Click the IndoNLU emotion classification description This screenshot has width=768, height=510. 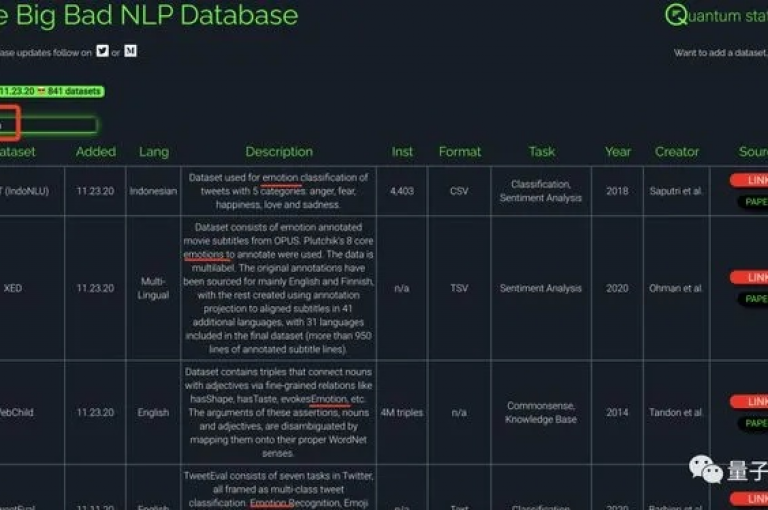pos(278,191)
